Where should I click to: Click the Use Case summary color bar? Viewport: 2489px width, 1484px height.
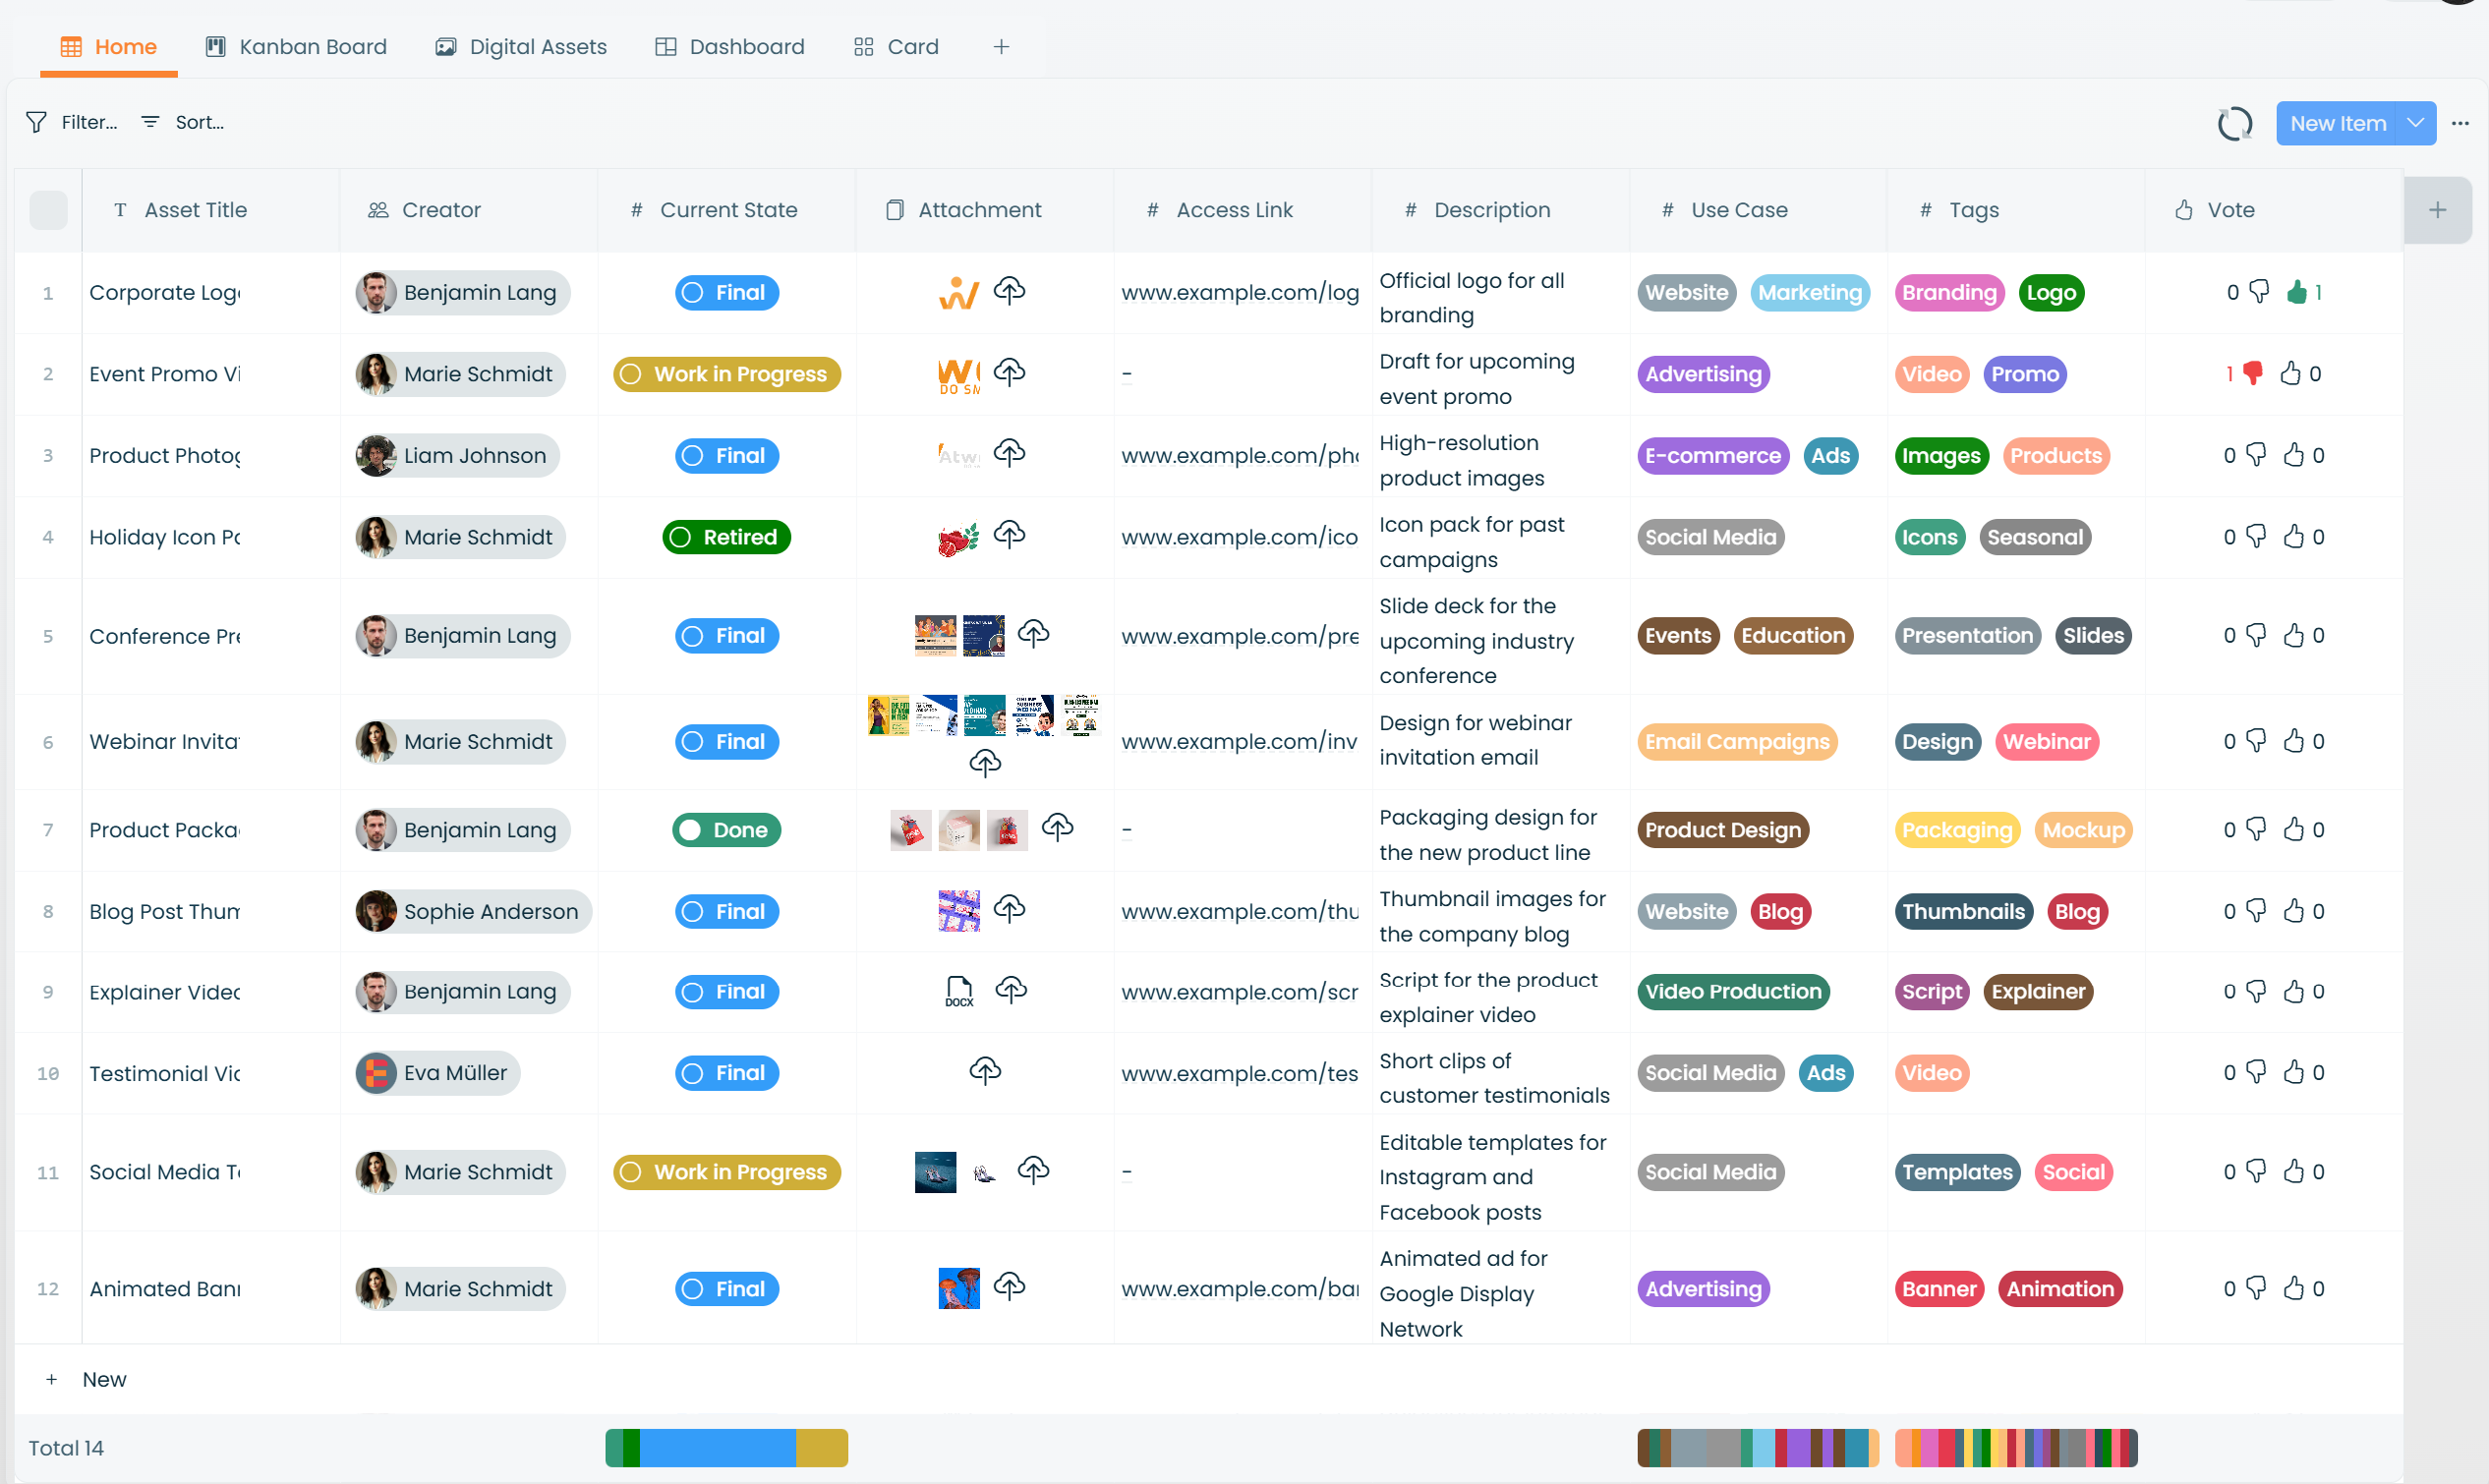pos(1757,1447)
